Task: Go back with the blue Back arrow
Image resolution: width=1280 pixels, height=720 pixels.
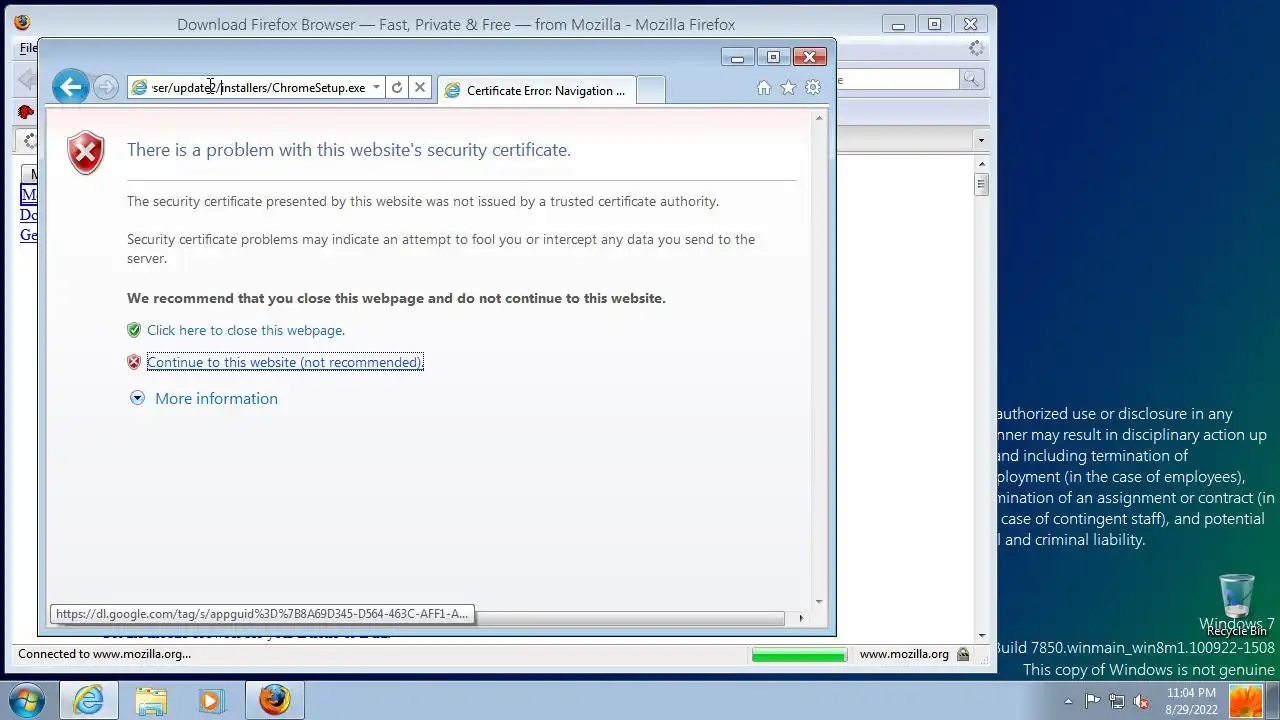Action: (x=70, y=87)
